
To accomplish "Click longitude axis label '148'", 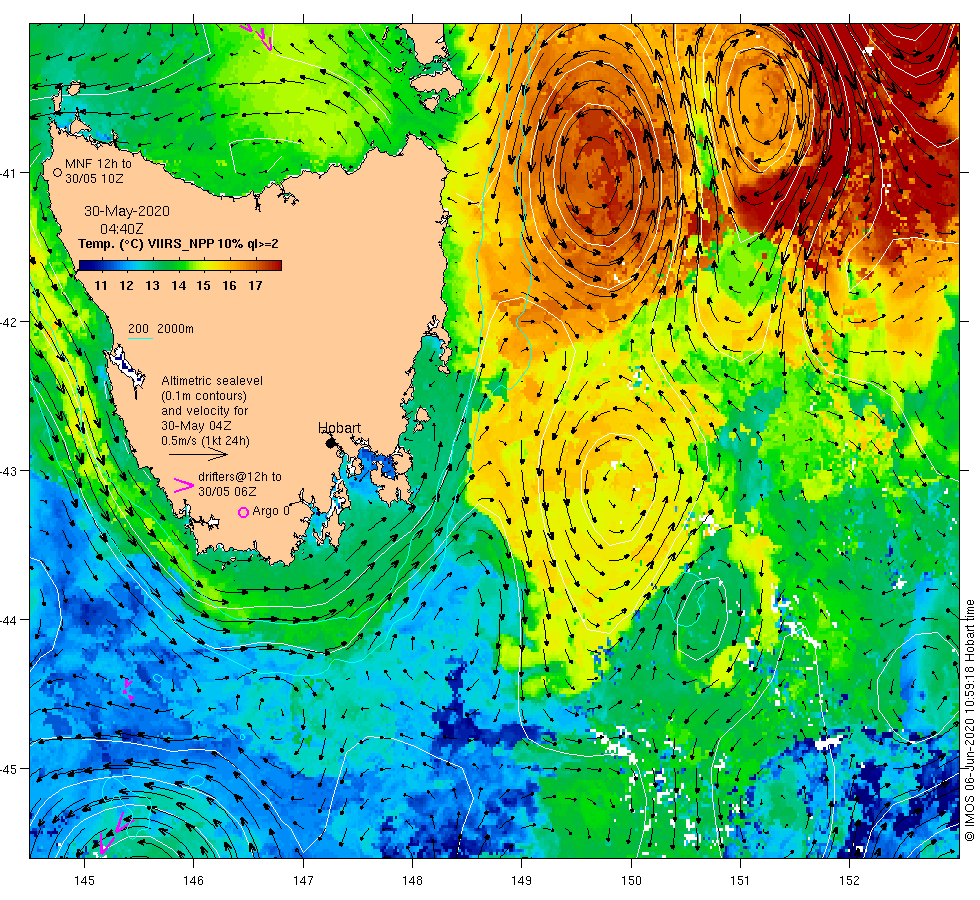I will click(412, 881).
